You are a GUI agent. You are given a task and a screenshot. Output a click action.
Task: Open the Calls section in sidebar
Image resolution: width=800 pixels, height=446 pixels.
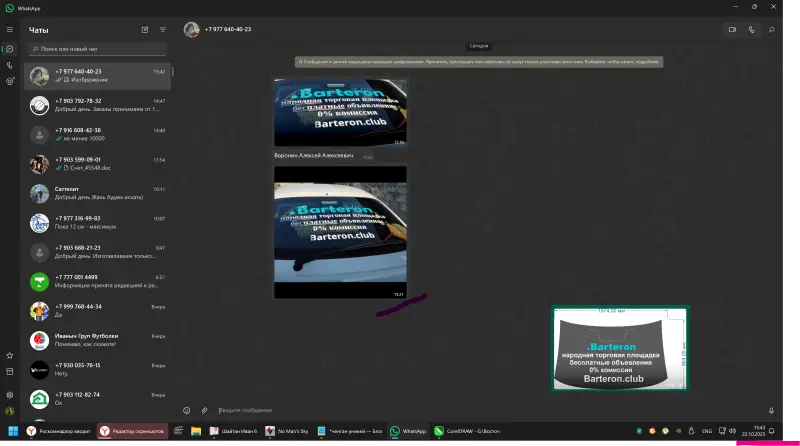coord(10,65)
